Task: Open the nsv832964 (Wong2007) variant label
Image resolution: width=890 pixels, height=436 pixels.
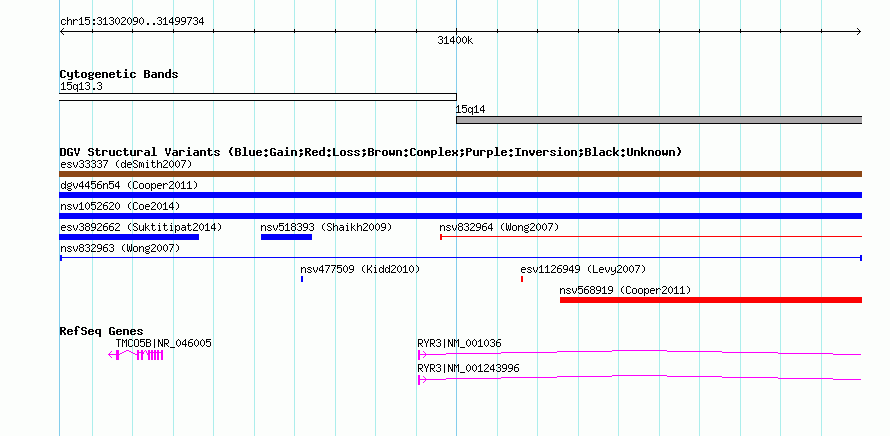Action: tap(499, 228)
